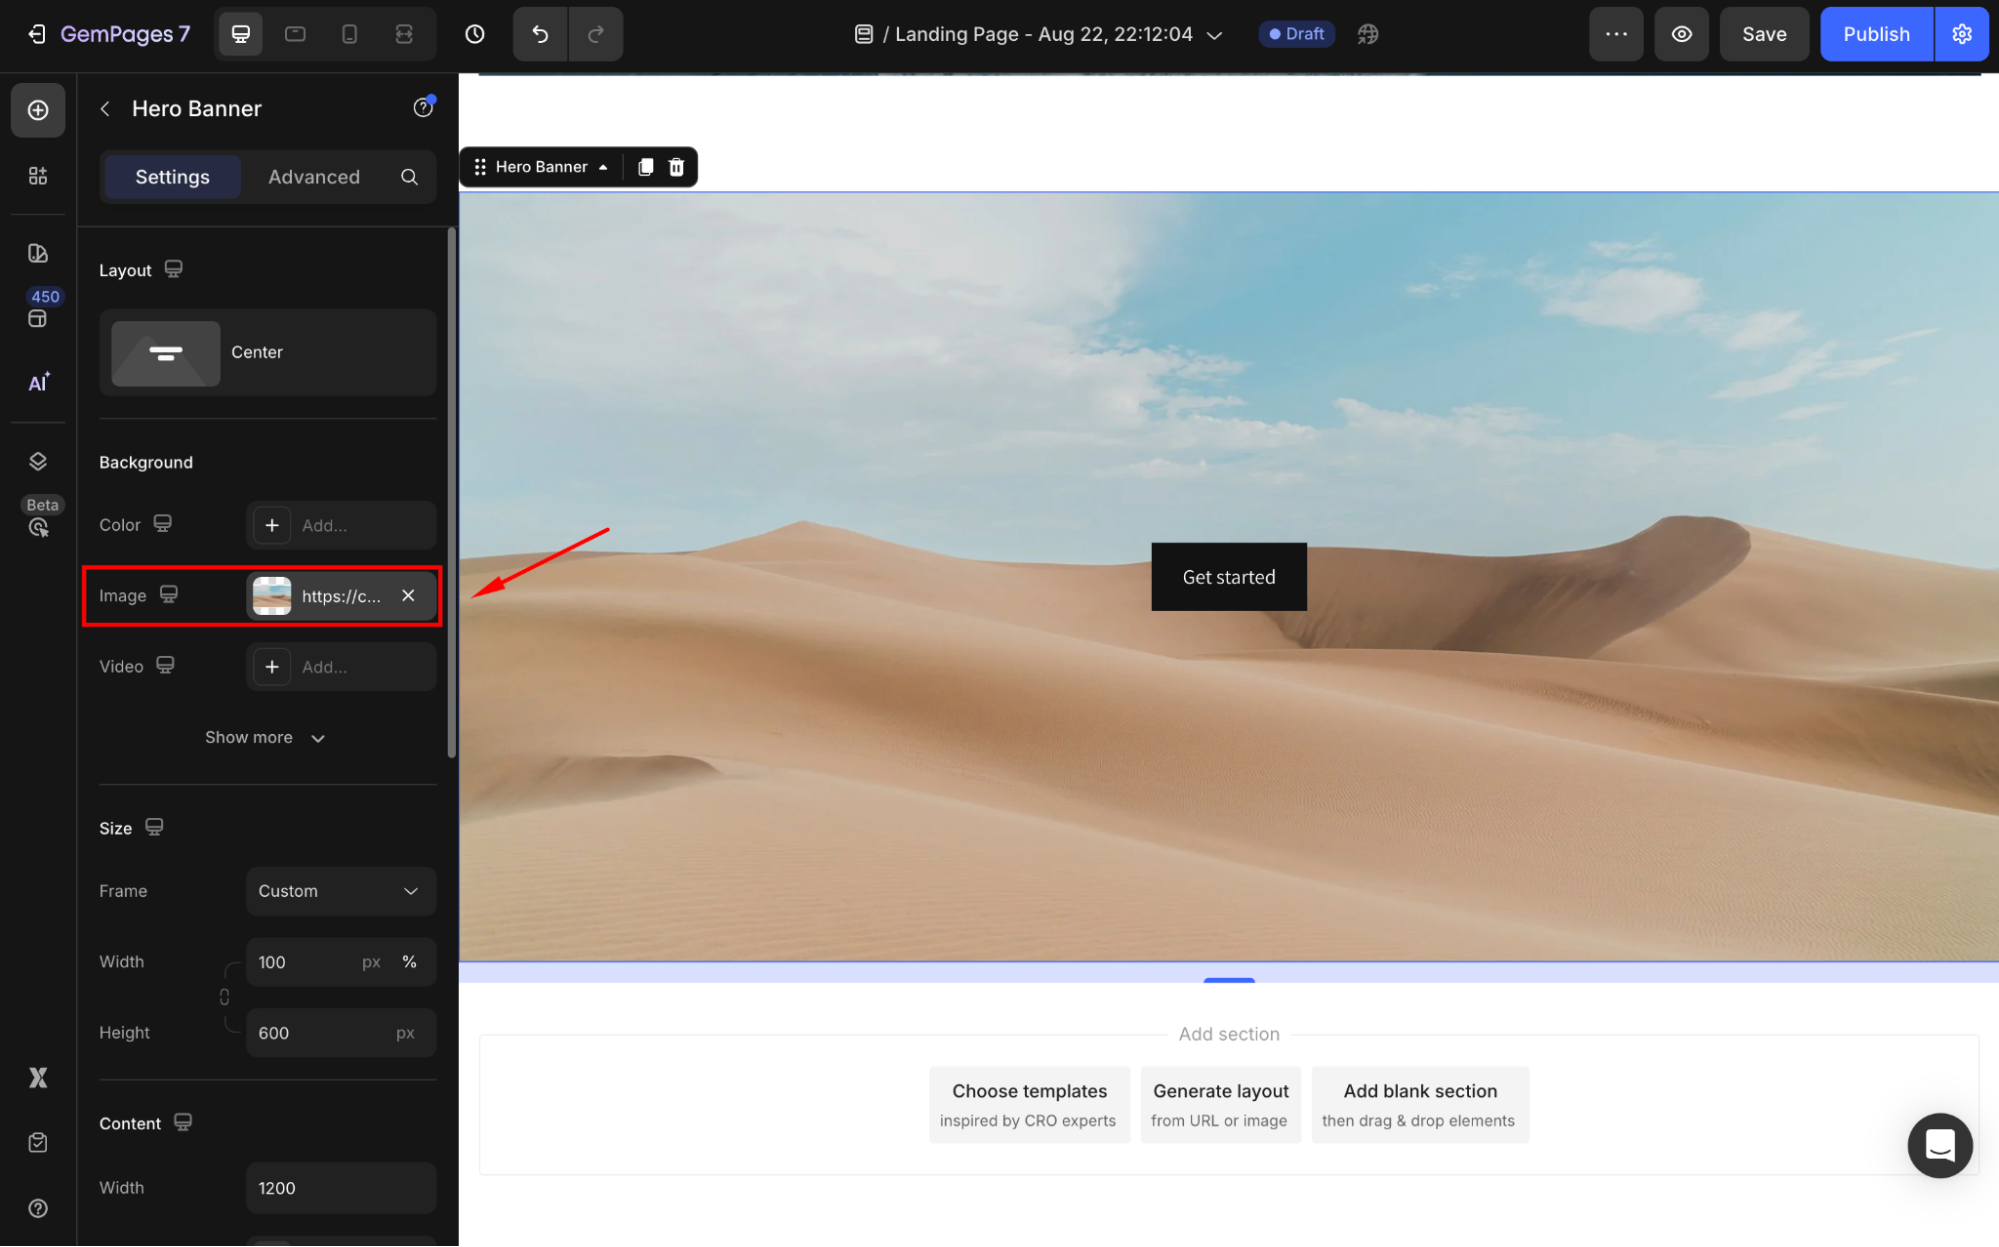The image size is (1999, 1247).
Task: Add a background color swatch
Action: [272, 526]
